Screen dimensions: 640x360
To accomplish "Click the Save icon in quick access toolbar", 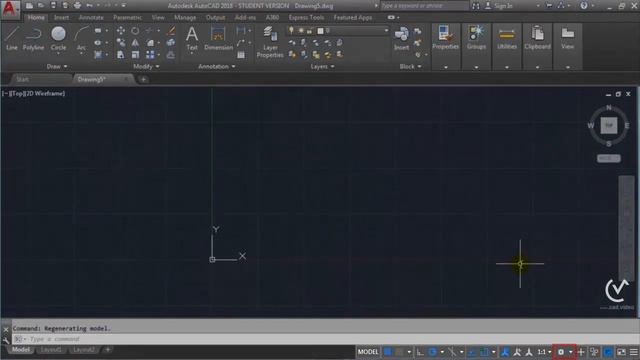I will click(x=53, y=6).
